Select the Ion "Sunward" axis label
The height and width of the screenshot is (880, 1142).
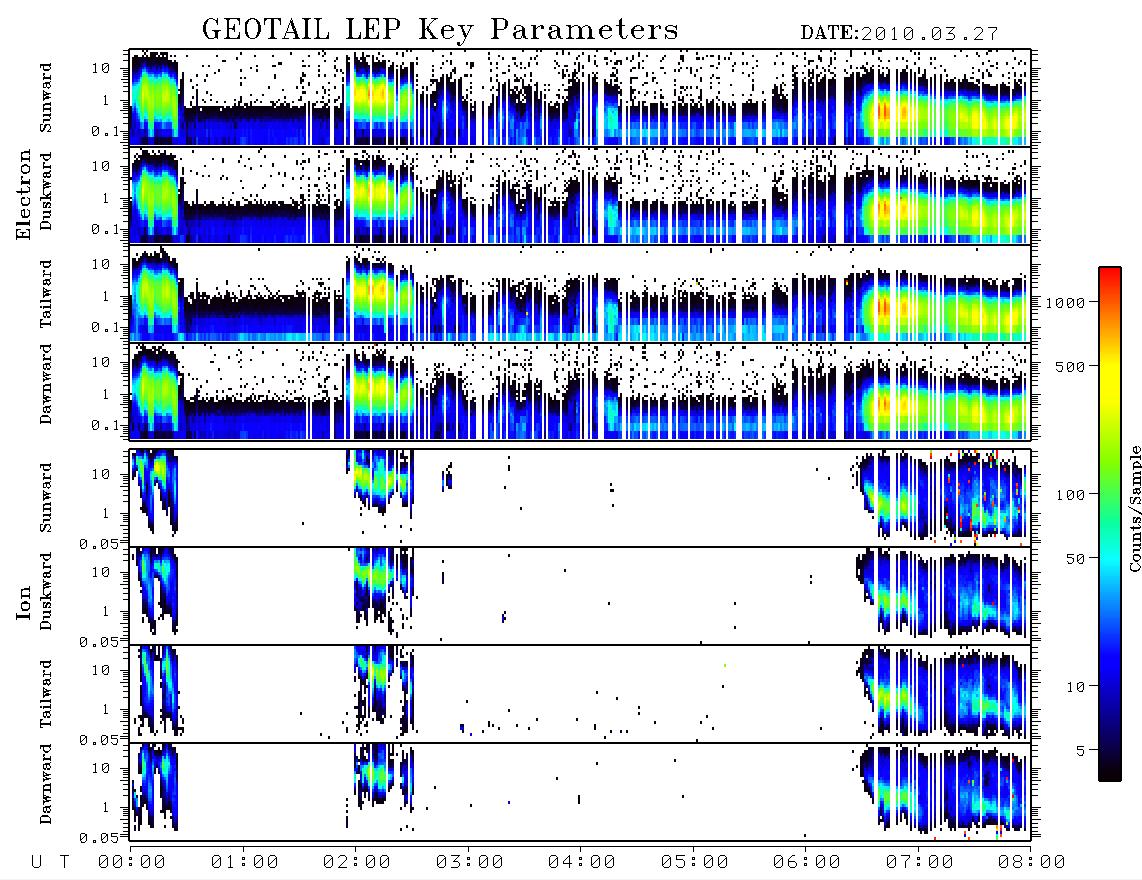tap(46, 498)
